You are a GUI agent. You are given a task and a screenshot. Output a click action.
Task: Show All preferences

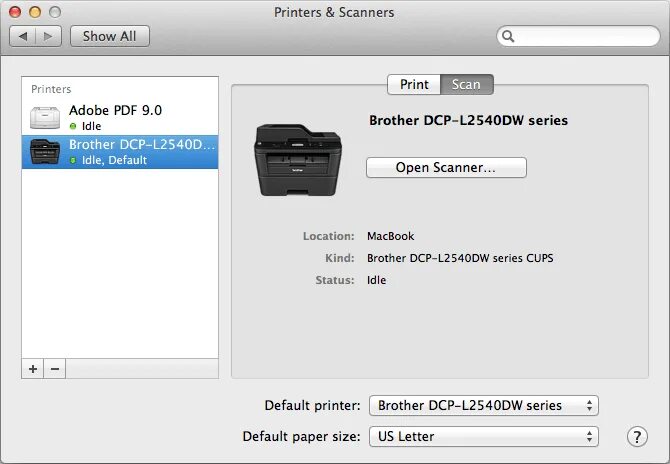[110, 36]
